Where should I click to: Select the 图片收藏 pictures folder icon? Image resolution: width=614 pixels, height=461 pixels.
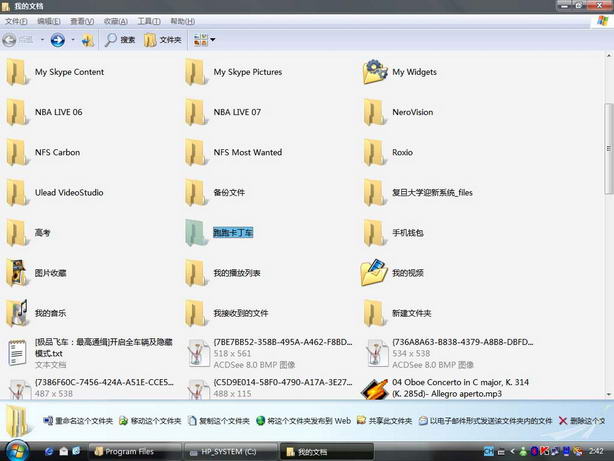18,272
